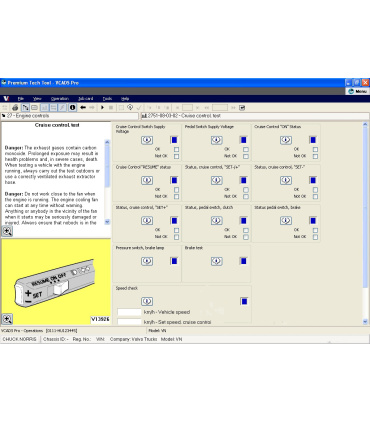370x423 pixels.
Task: Check OK for Pedal Switch Supply Voltage
Action: (x=246, y=149)
